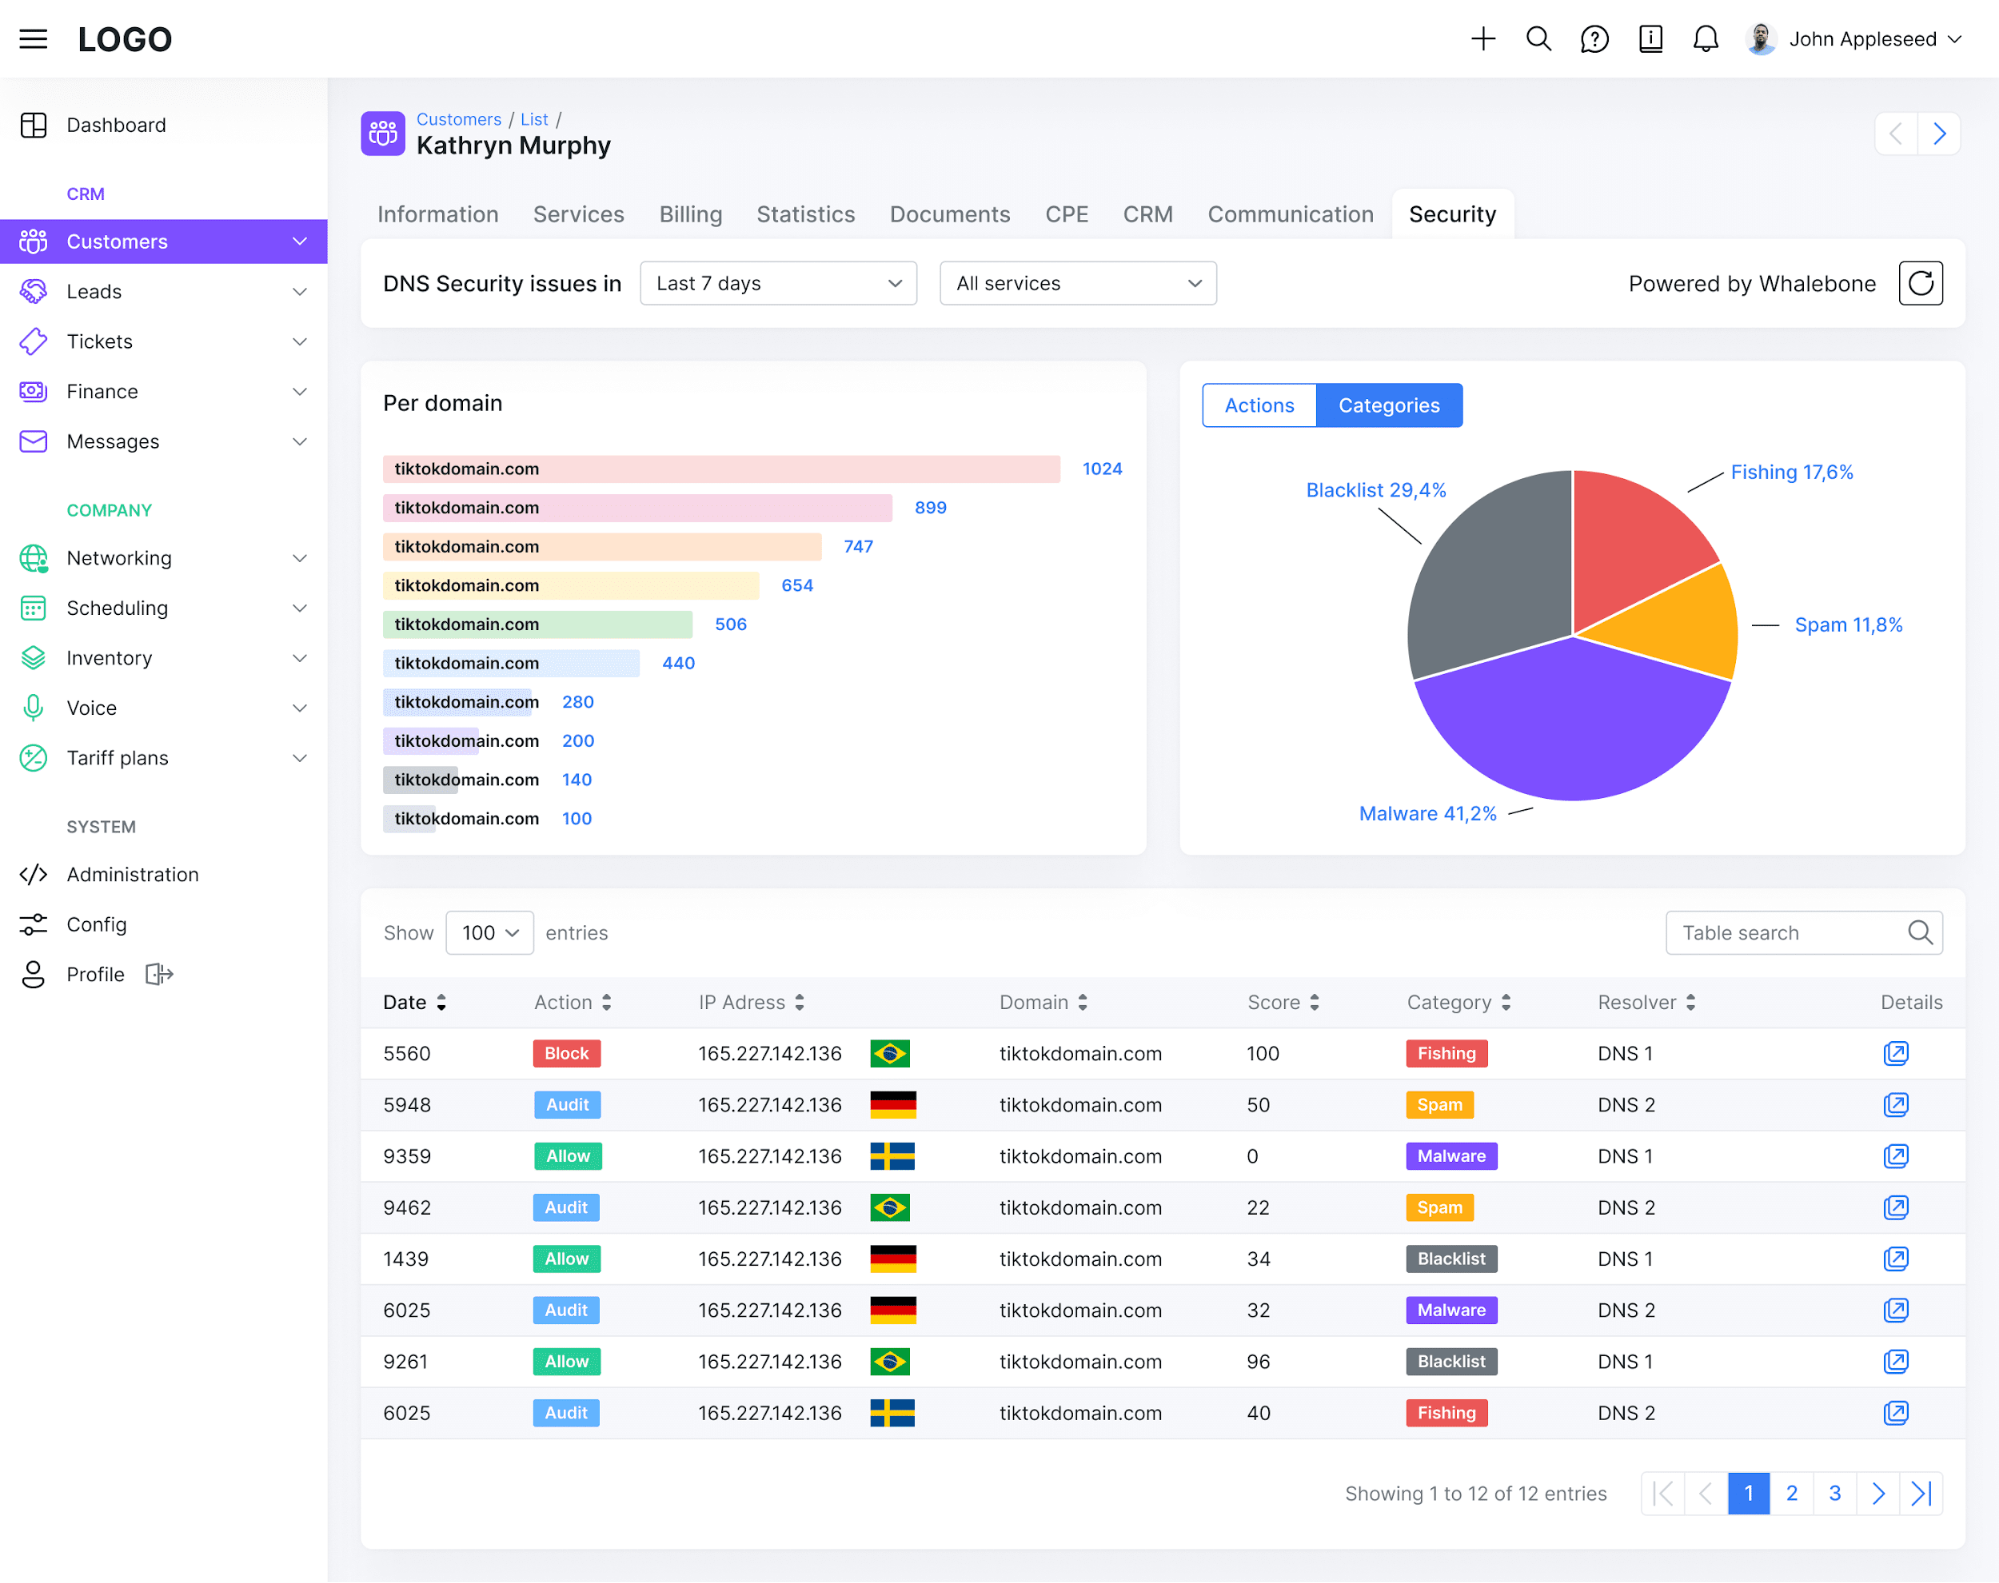Switch the chart to Actions view
Screen dimensions: 1999x1583
click(x=1259, y=405)
